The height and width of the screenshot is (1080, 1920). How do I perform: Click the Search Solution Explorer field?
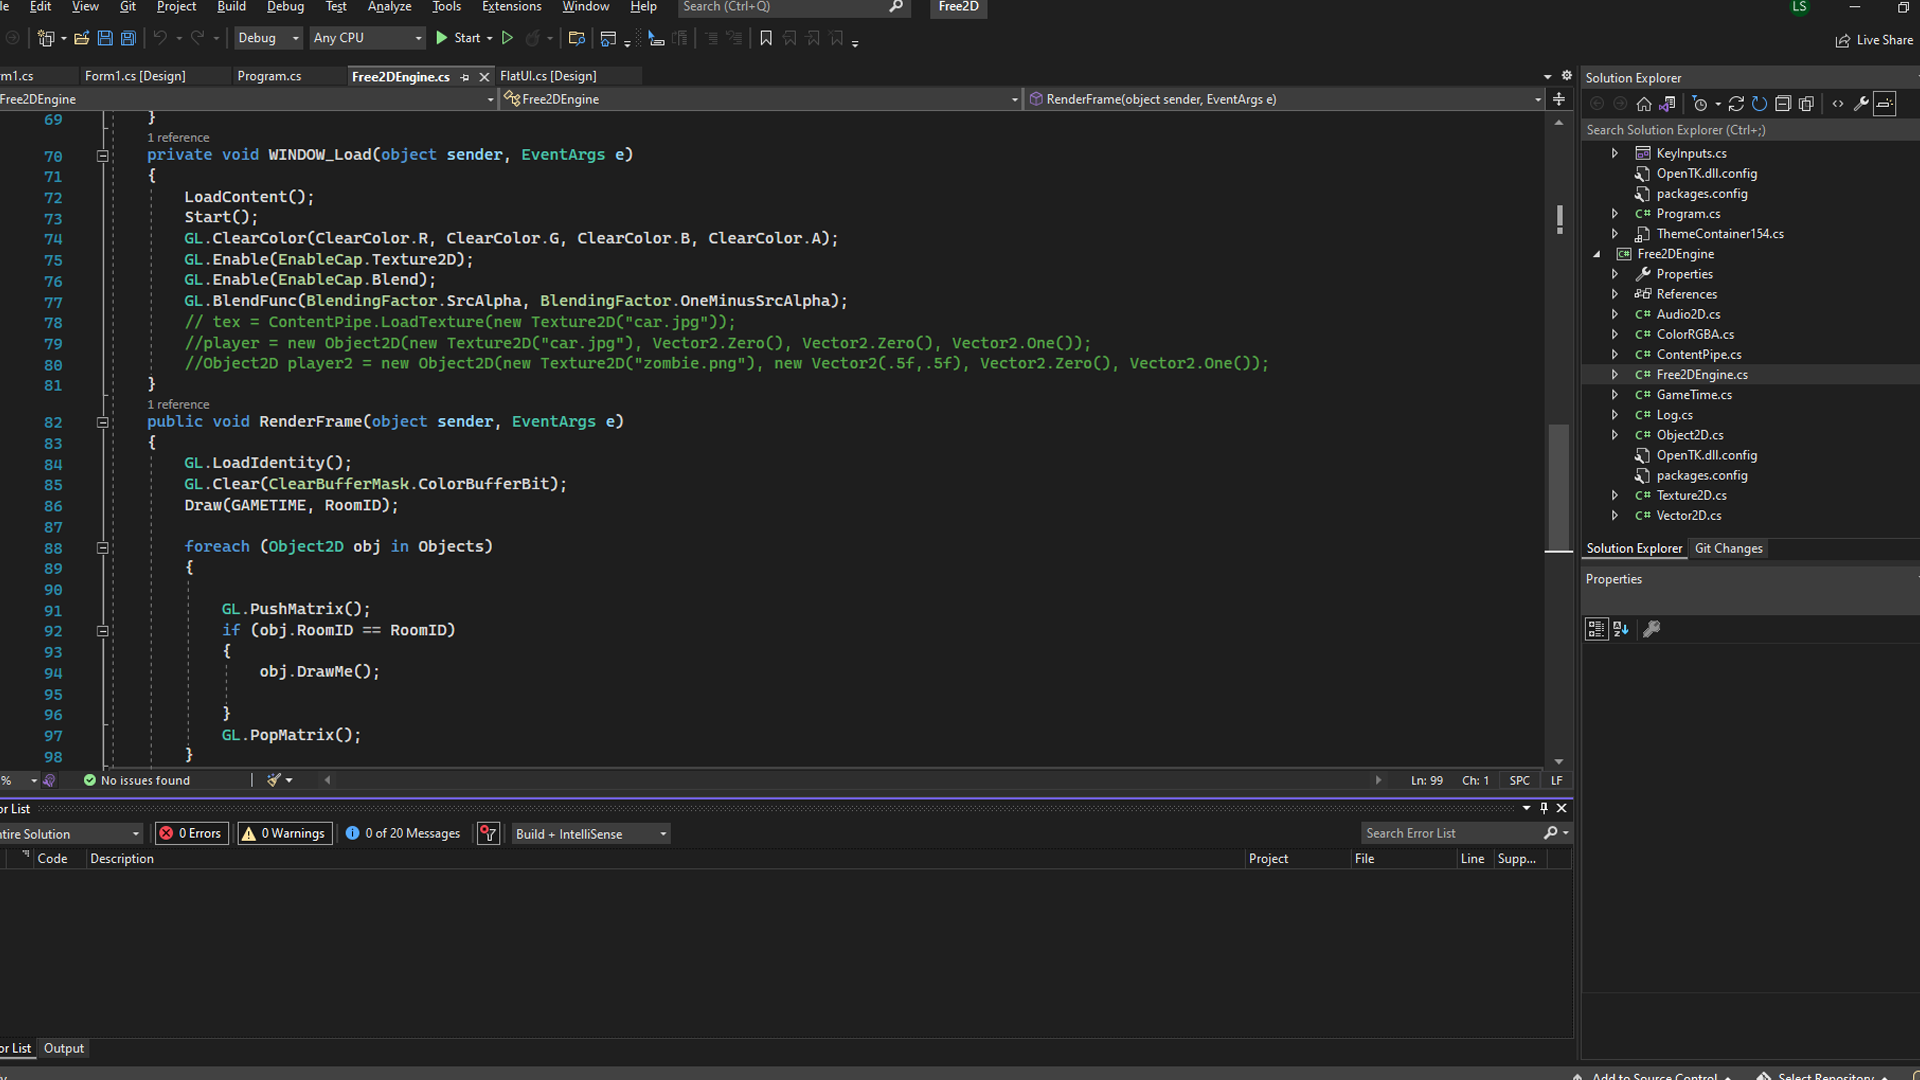1750,130
